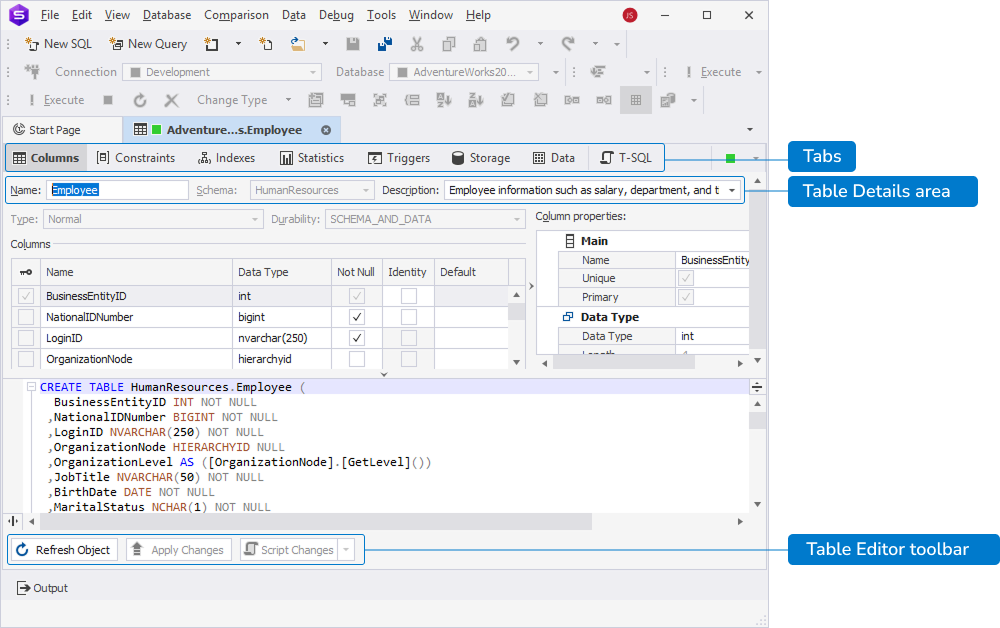Screen dimensions: 1000x628
Task: Open the Script Changes dropdown arrow
Action: pos(346,550)
